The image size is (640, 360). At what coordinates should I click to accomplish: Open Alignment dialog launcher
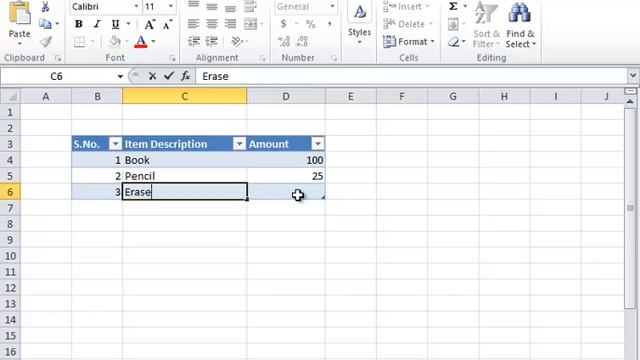[262, 58]
